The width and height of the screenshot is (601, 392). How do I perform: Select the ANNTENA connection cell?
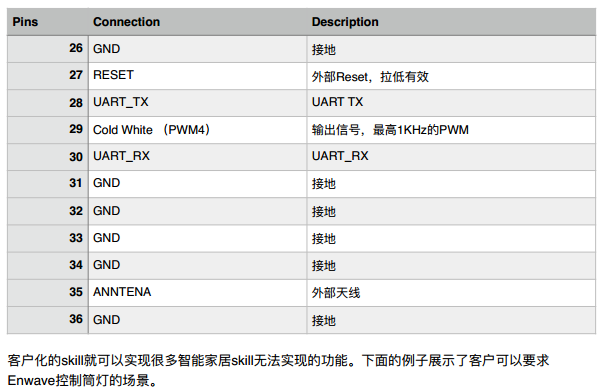197,293
